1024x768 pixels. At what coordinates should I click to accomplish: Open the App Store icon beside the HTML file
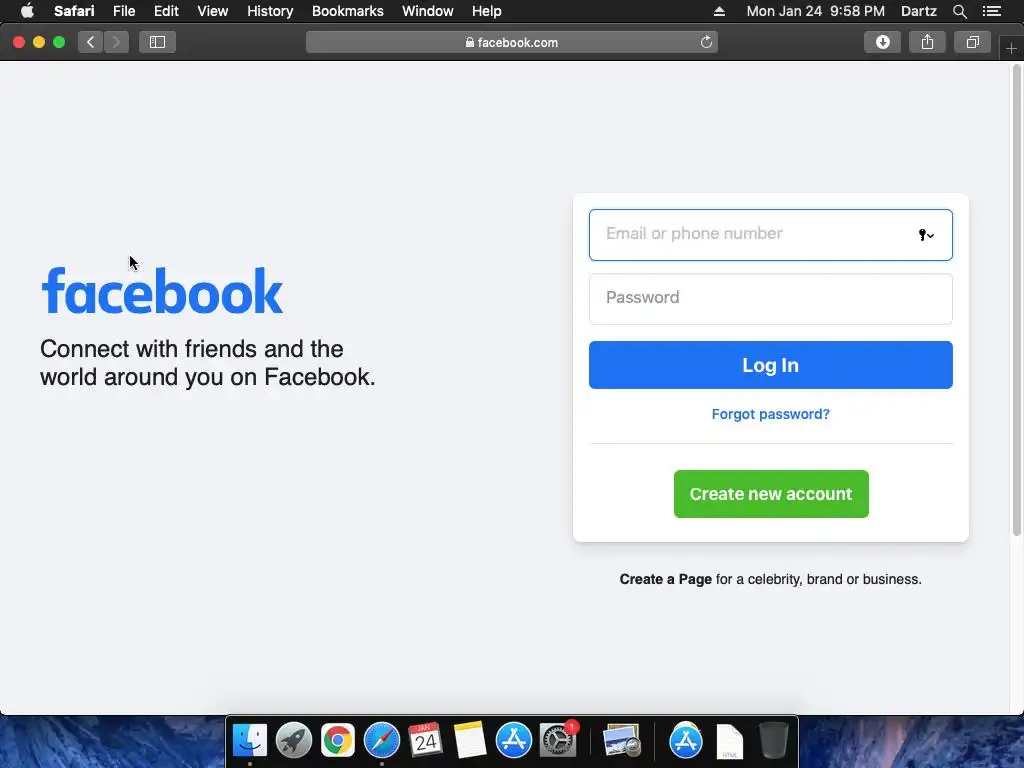tap(686, 741)
